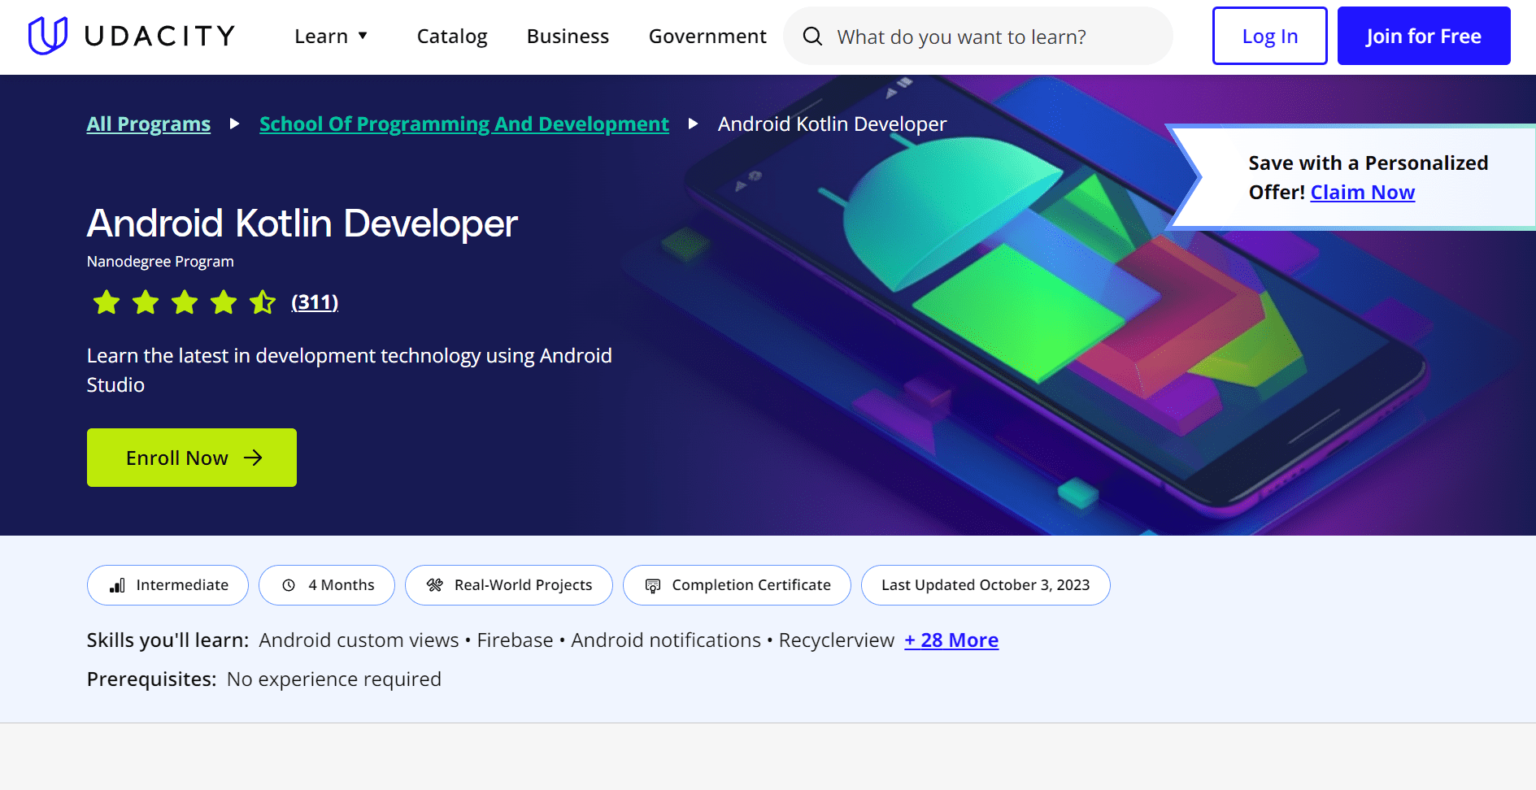Open the Business menu item
Viewport: 1536px width, 790px height.
click(567, 37)
